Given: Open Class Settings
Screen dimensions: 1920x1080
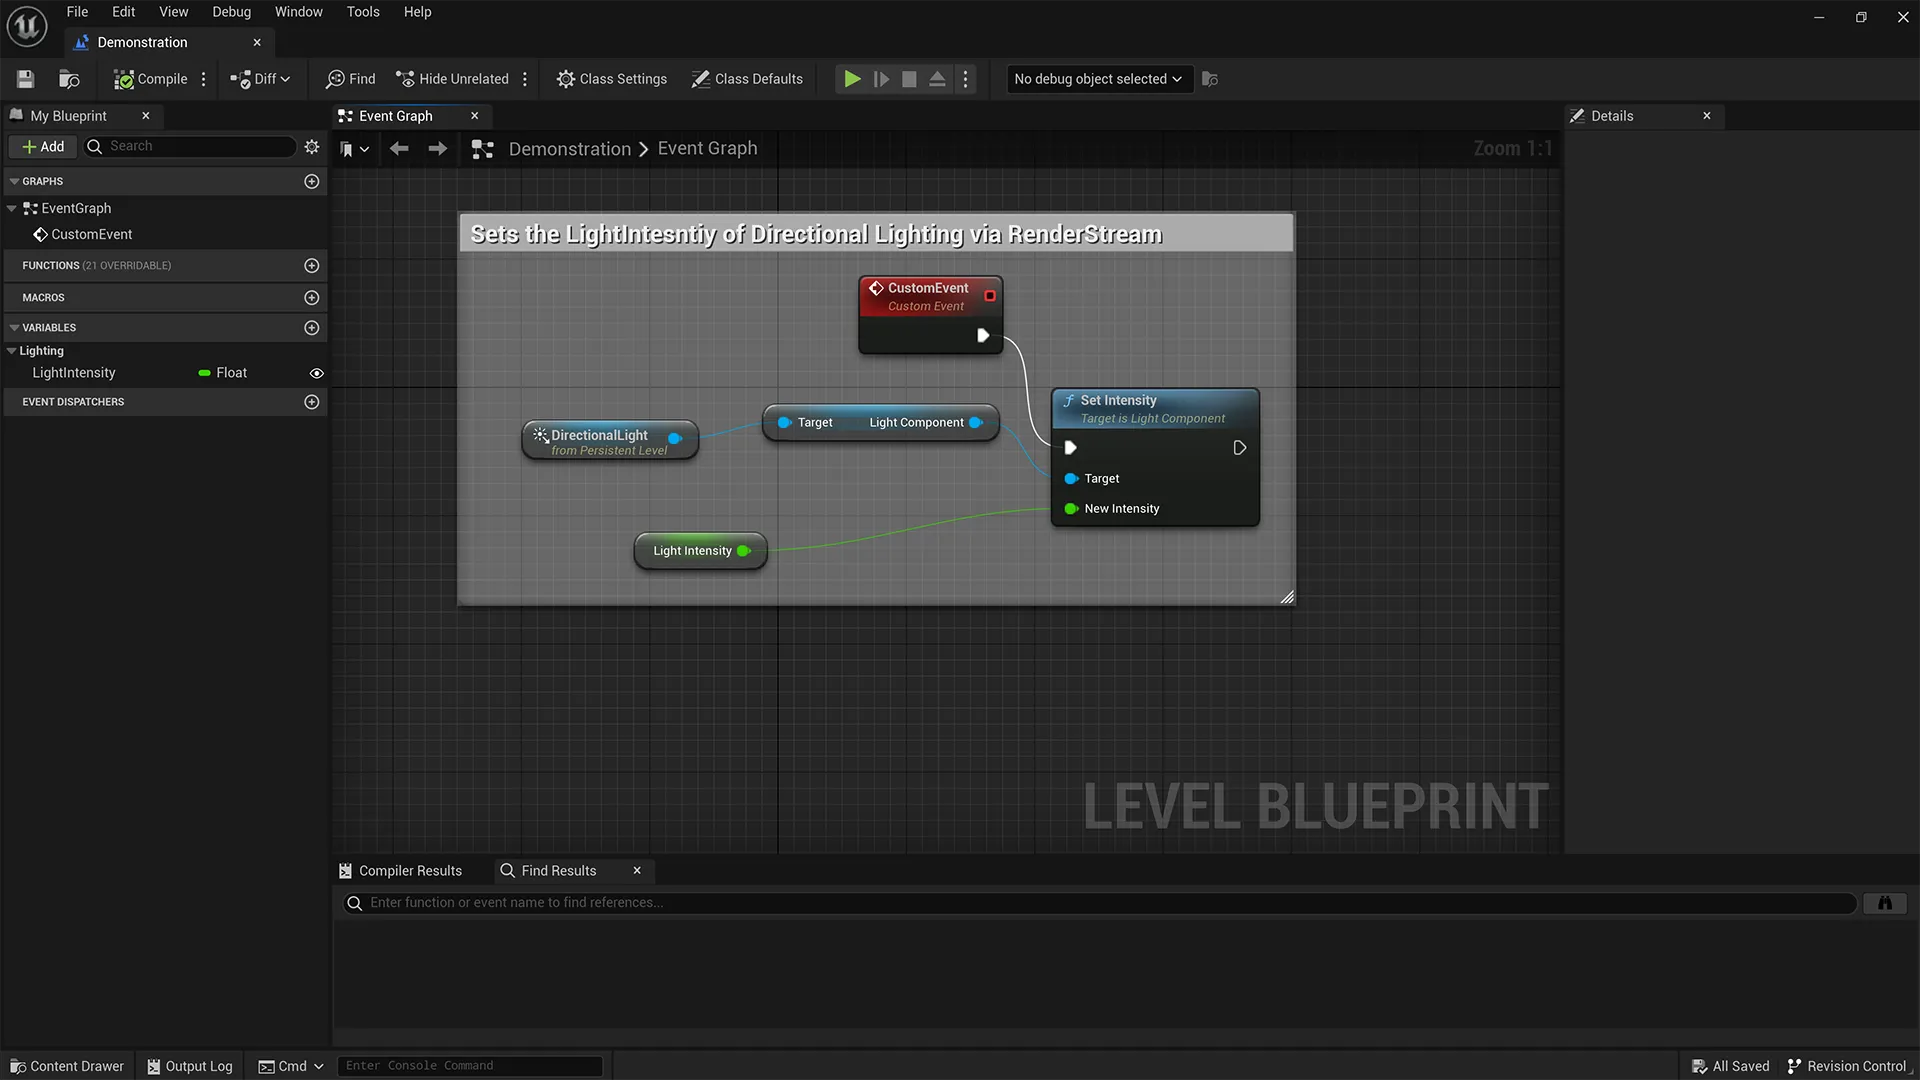Looking at the screenshot, I should [x=611, y=78].
